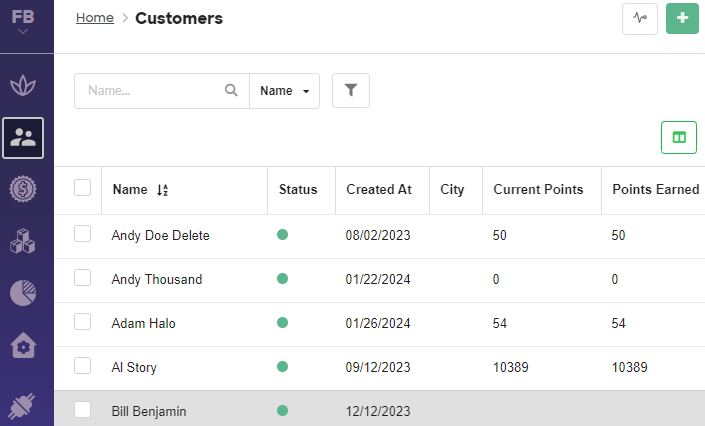
Task: Check the Adam Halo row checkbox
Action: tap(82, 322)
